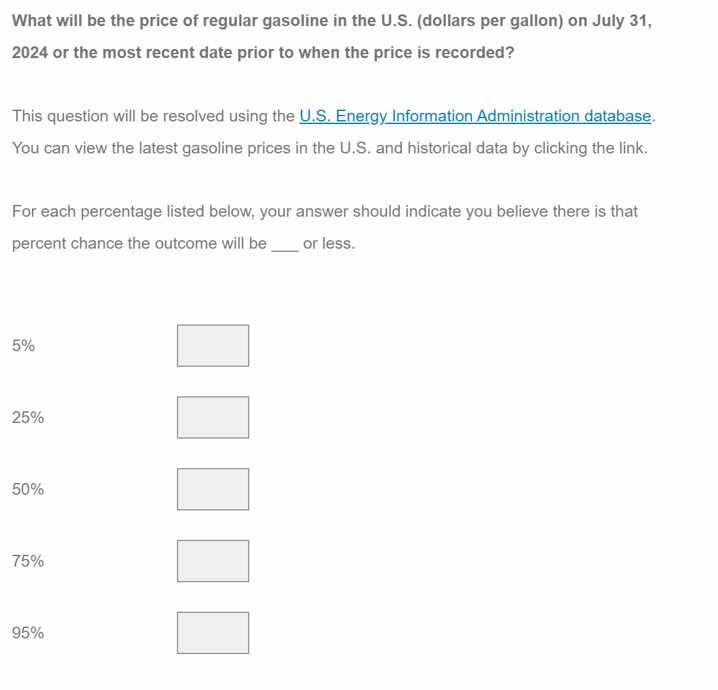Viewport: 718px width, 690px height.
Task: Click the 5% percentage label
Action: click(24, 346)
